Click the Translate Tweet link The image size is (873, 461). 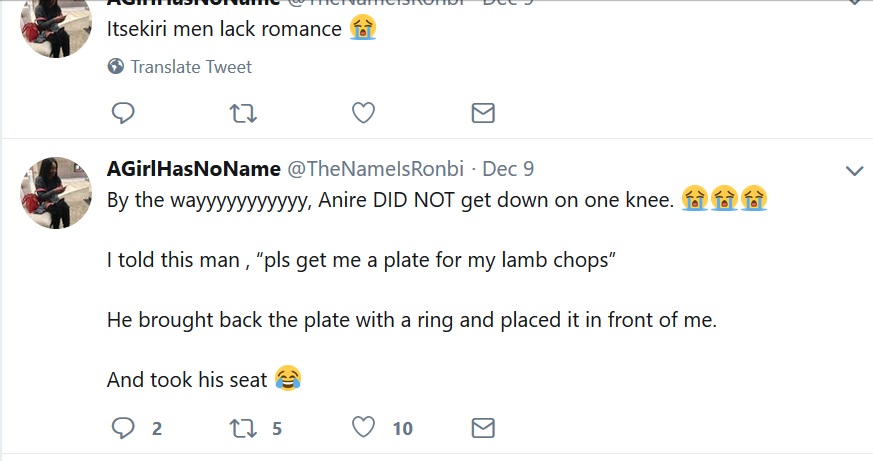[191, 67]
